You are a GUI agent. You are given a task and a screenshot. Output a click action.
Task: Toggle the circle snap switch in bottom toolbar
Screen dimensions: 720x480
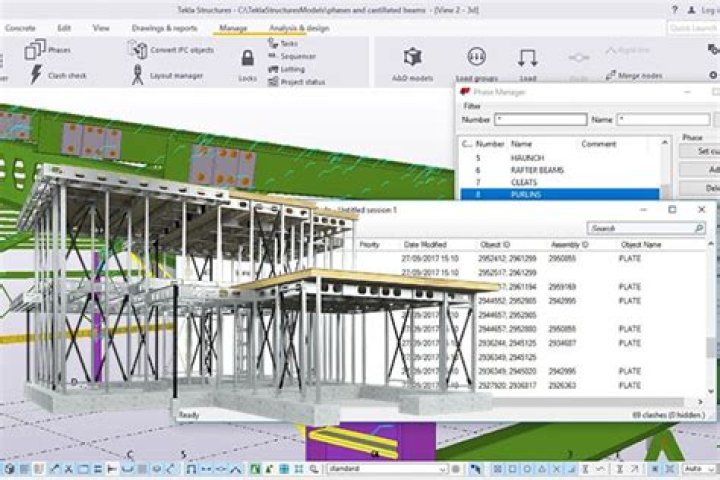pos(527,469)
